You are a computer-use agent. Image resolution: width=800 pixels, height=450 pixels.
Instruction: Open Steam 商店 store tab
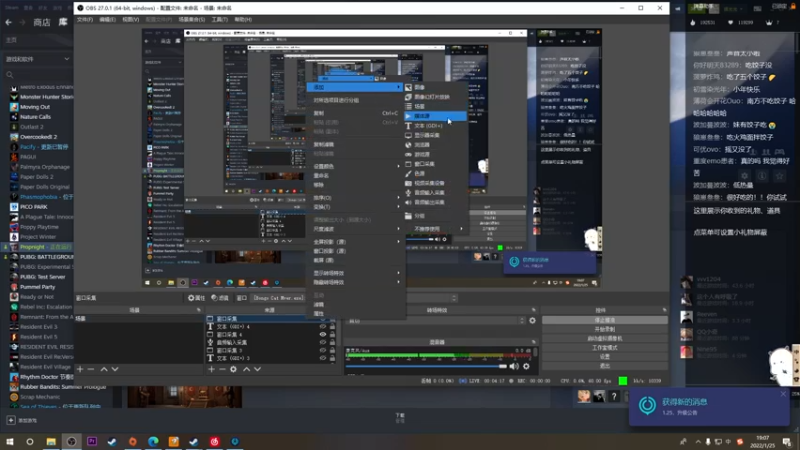coord(42,22)
